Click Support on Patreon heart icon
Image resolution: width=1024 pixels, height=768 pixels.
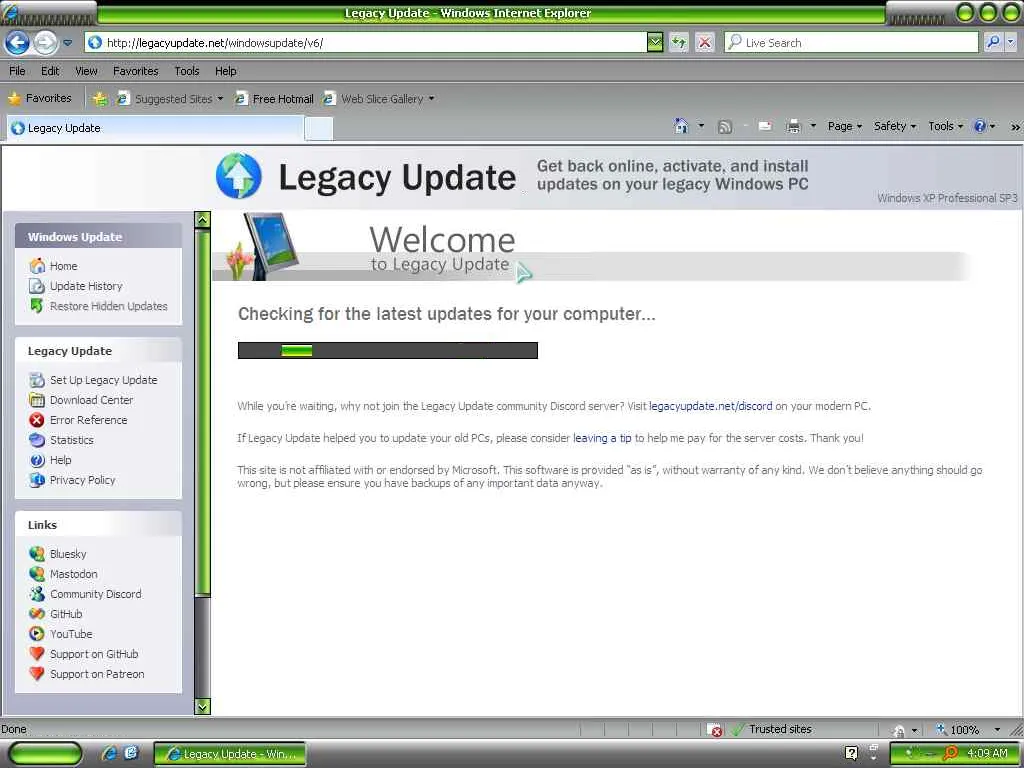[x=37, y=674]
